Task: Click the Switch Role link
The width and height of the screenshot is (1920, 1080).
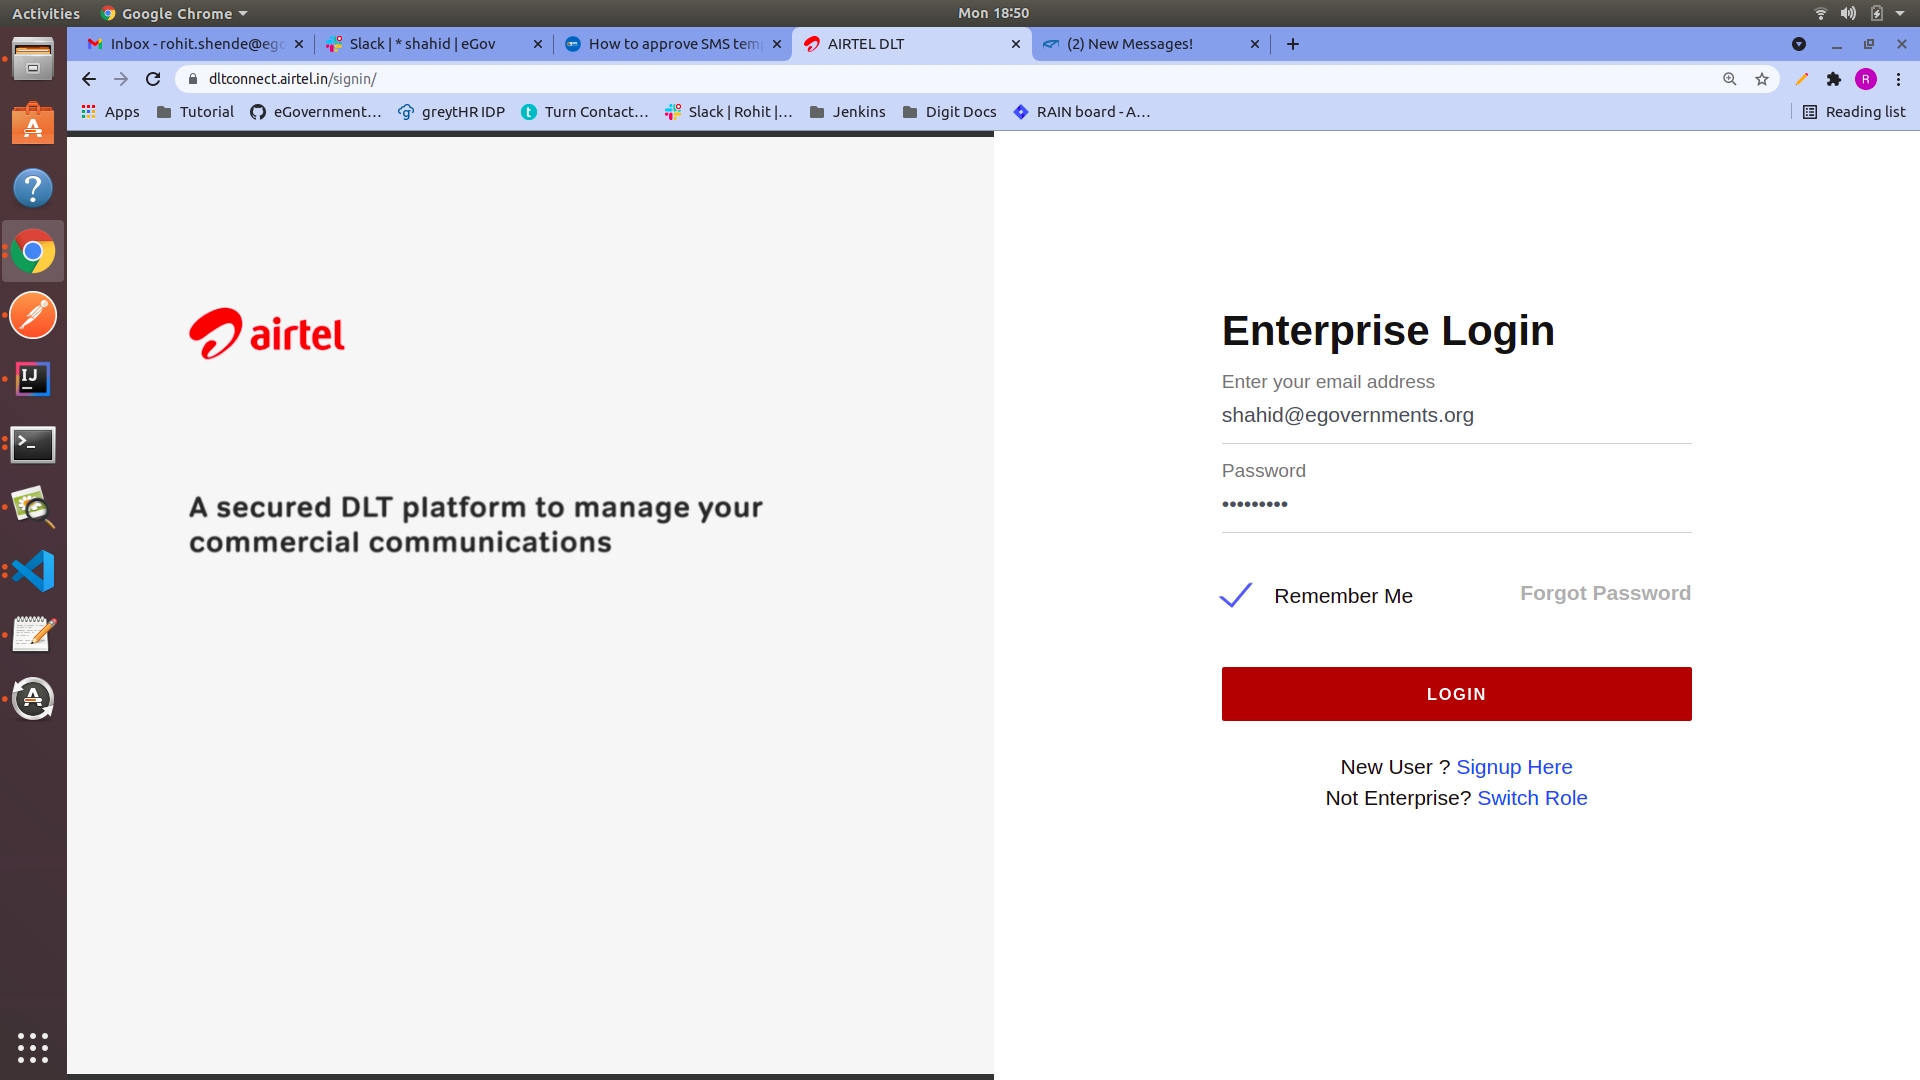Action: tap(1532, 798)
